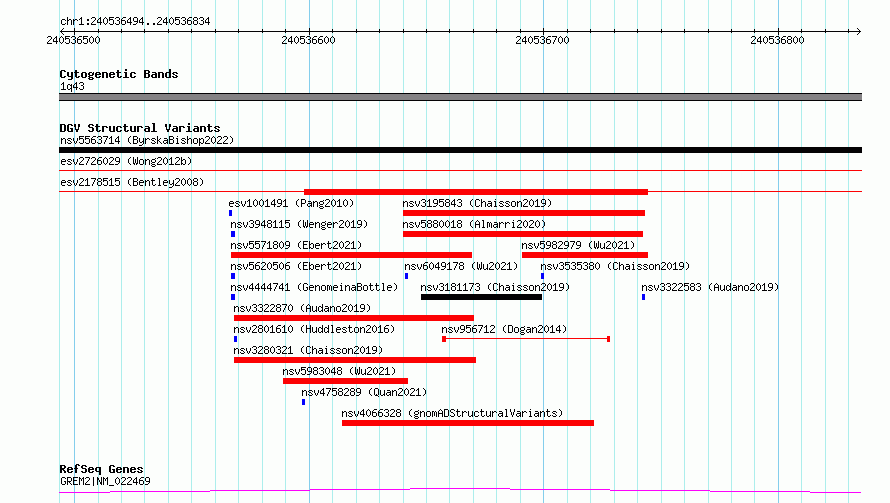The image size is (890, 503).
Task: Open the nsv5983048 (Wu2021) label
Action: click(x=339, y=371)
